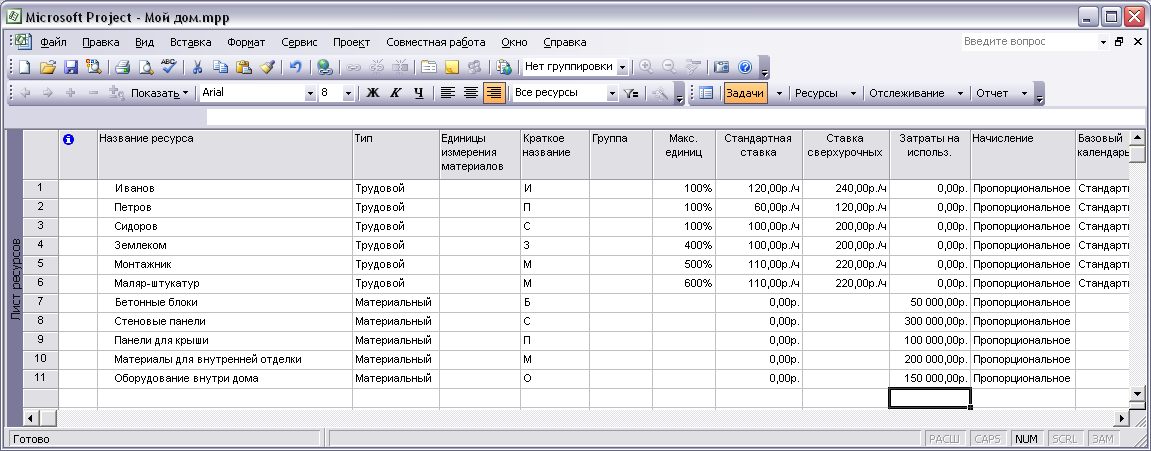Image resolution: width=1151 pixels, height=451 pixels.
Task: Open the Проект menu
Action: point(352,43)
